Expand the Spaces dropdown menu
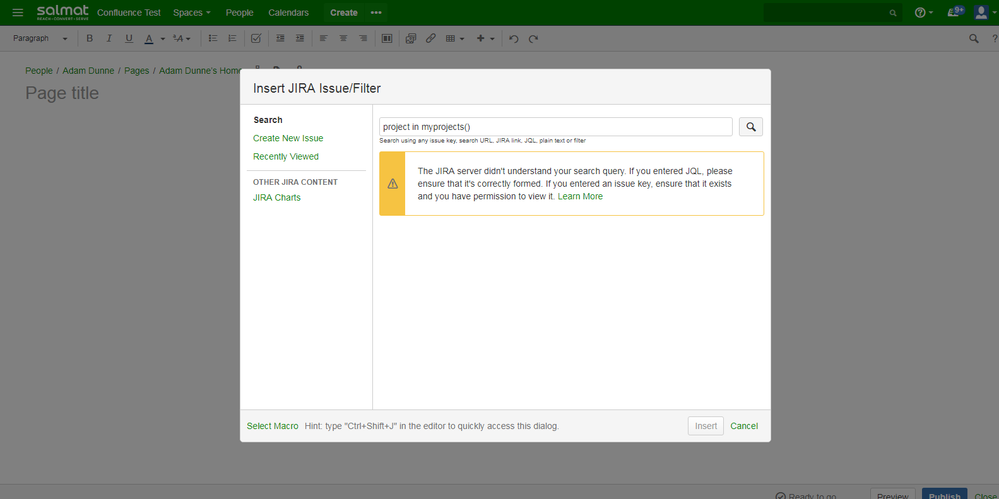Image resolution: width=999 pixels, height=499 pixels. click(191, 13)
